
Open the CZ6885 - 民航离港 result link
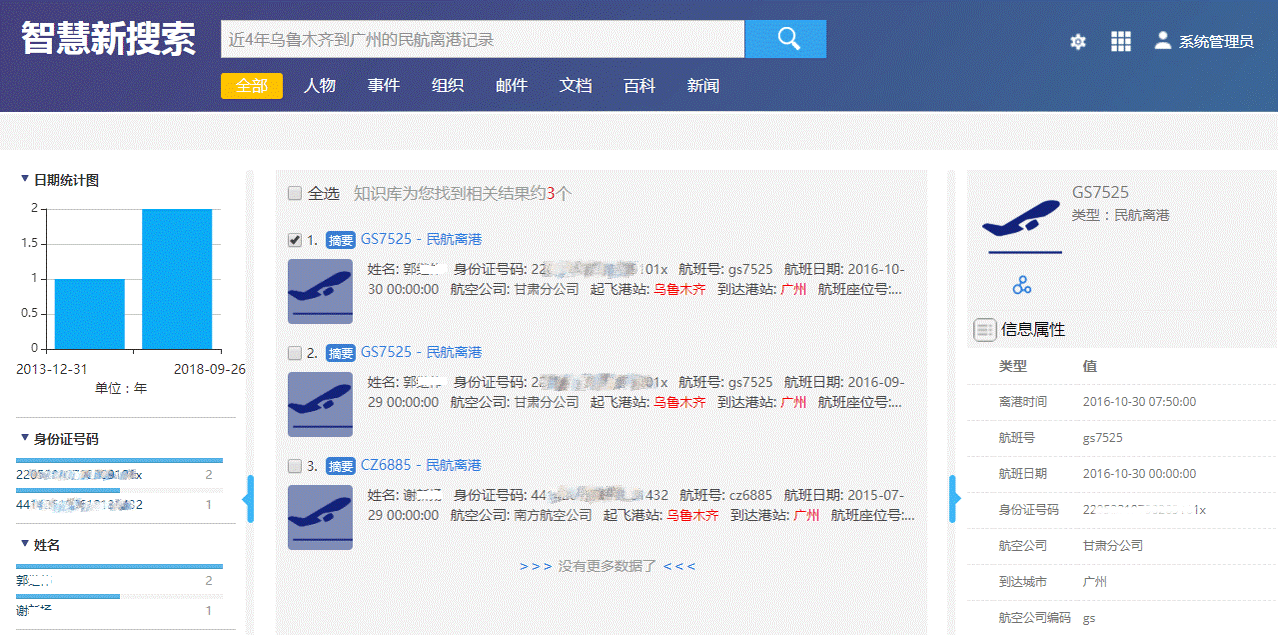[x=420, y=465]
